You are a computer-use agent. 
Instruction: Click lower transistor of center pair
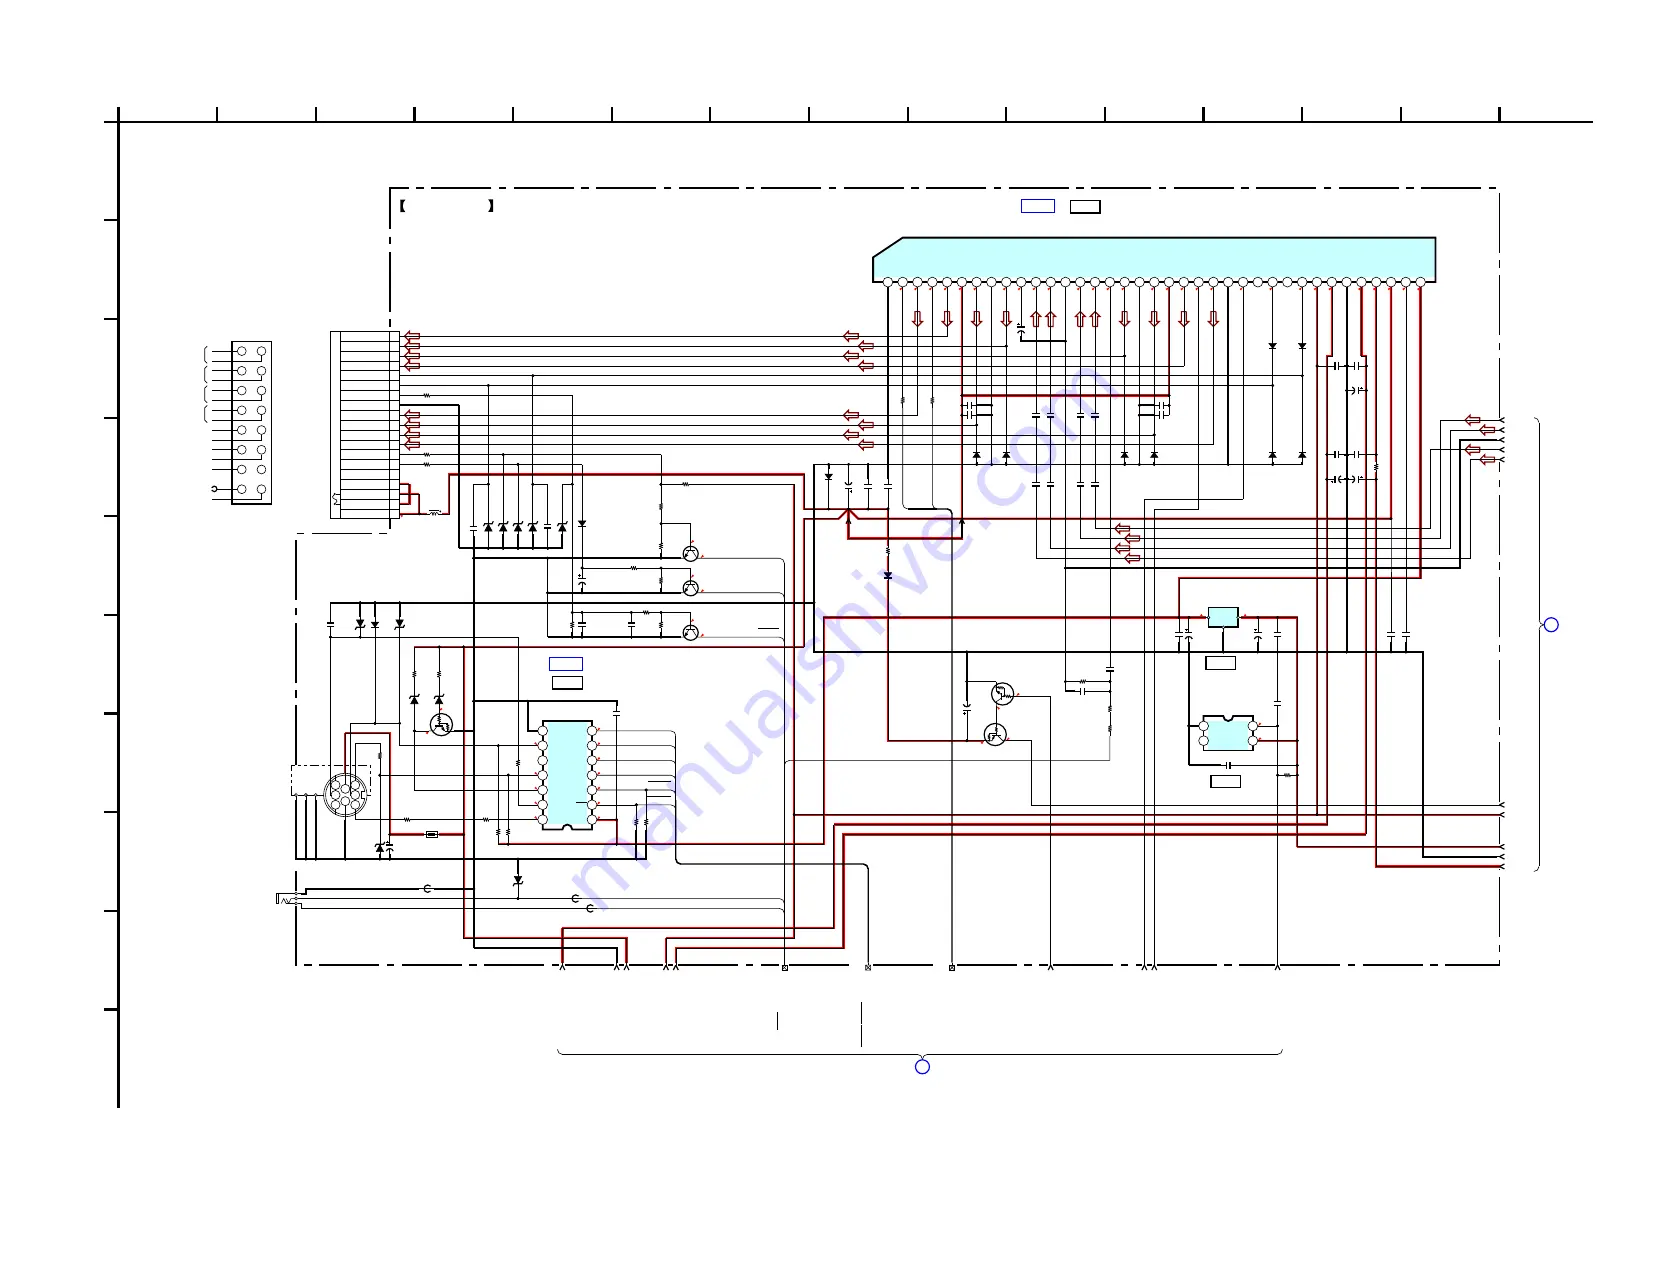coord(995,736)
